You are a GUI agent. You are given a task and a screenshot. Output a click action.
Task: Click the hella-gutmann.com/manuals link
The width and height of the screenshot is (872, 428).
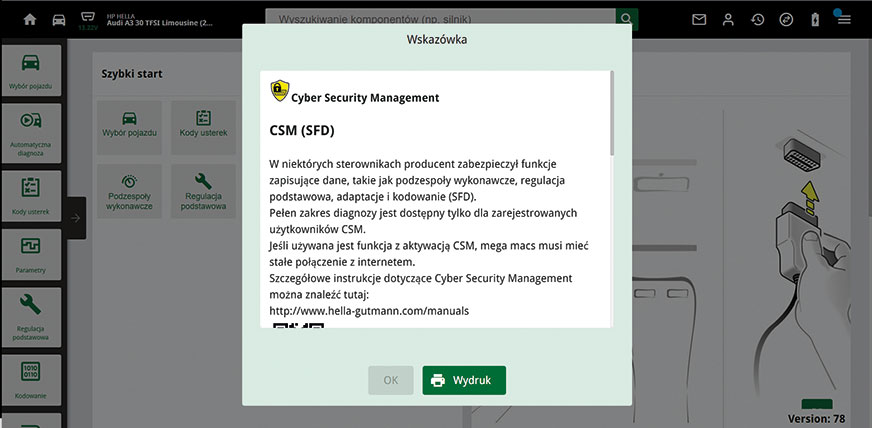point(369,311)
